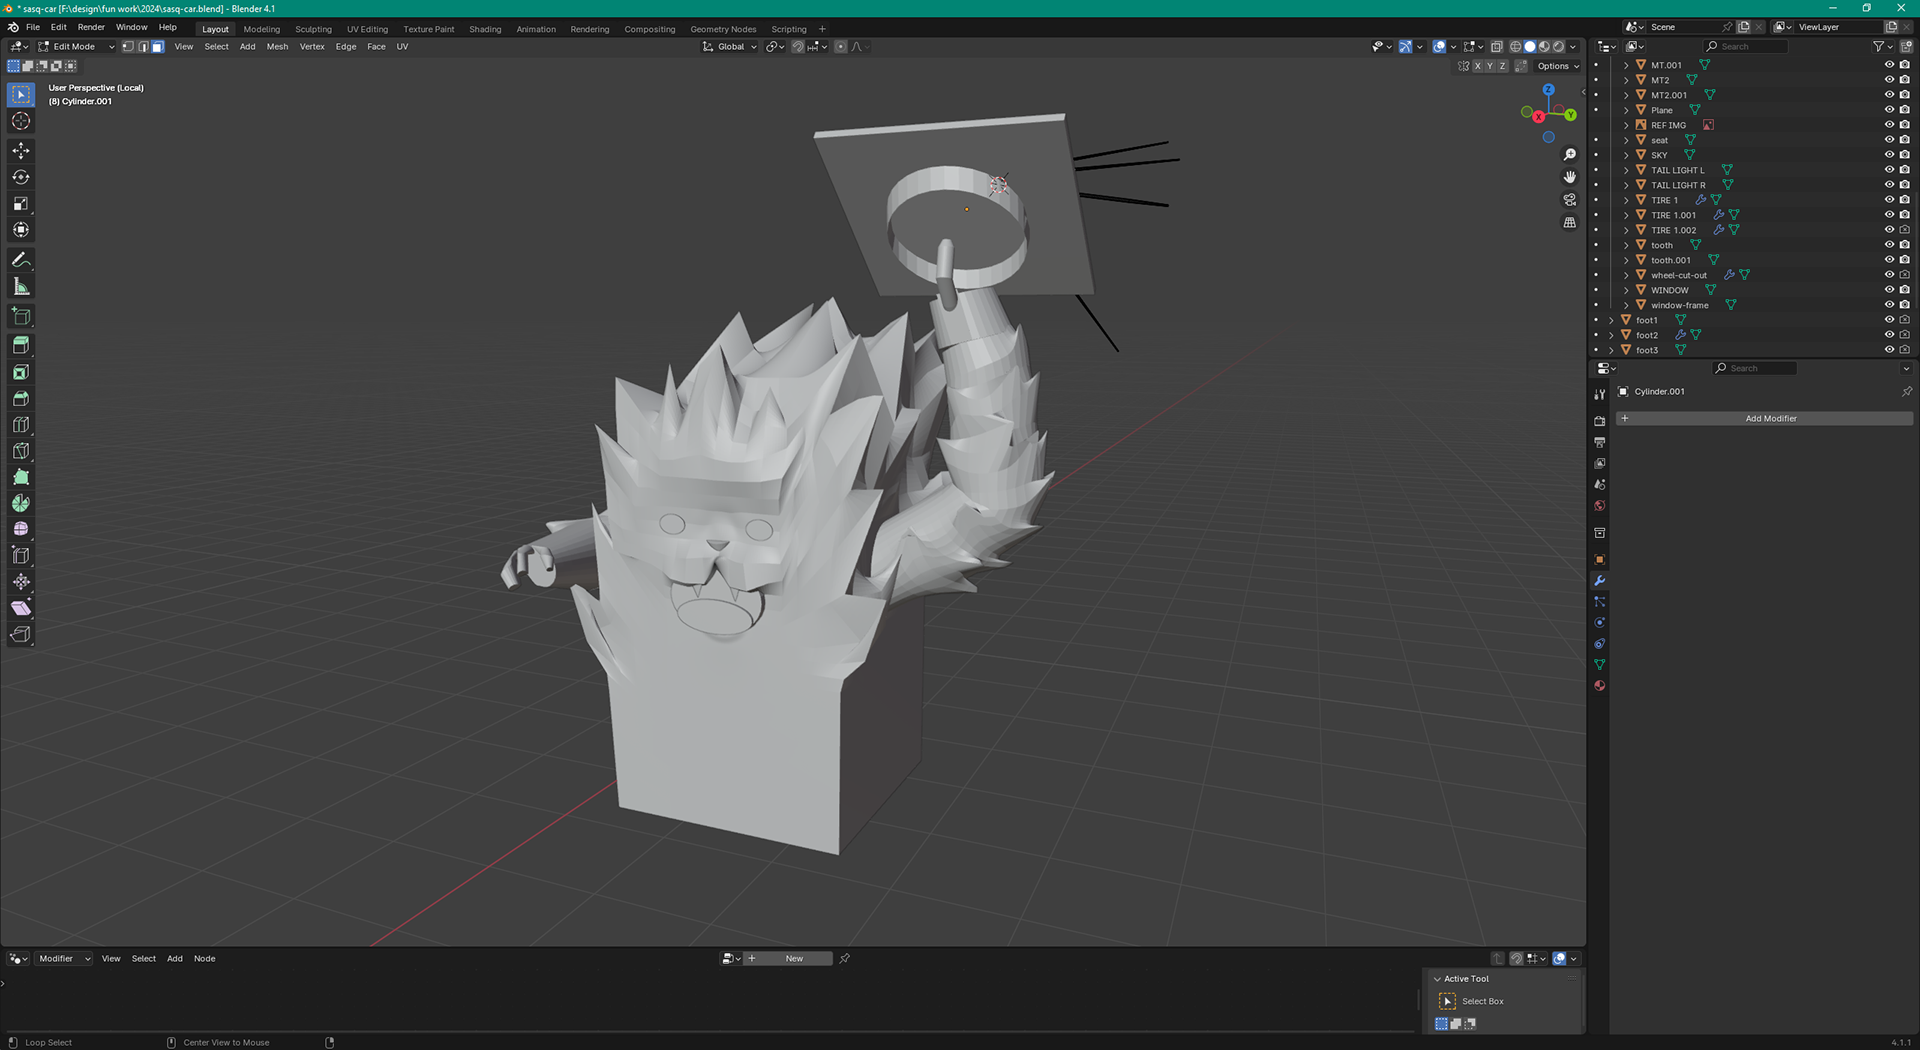Select the Loop Cut tool
This screenshot has height=1050, width=1920.
point(21,424)
